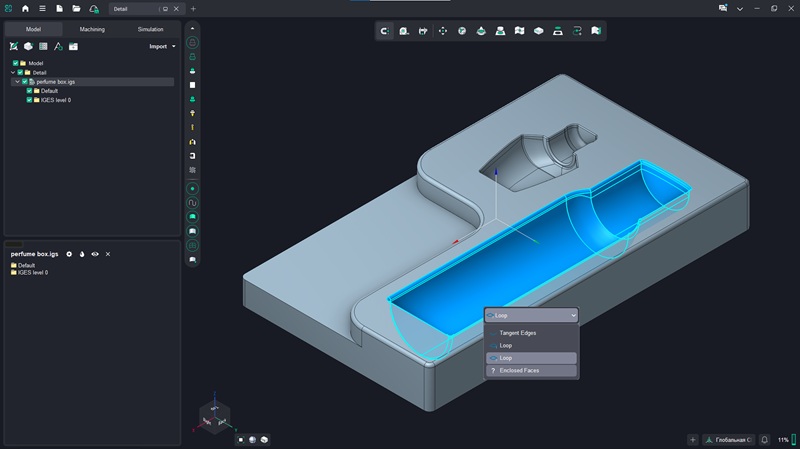Viewport: 800px width, 449px height.
Task: Open the hamburger main menu
Action: (x=42, y=8)
